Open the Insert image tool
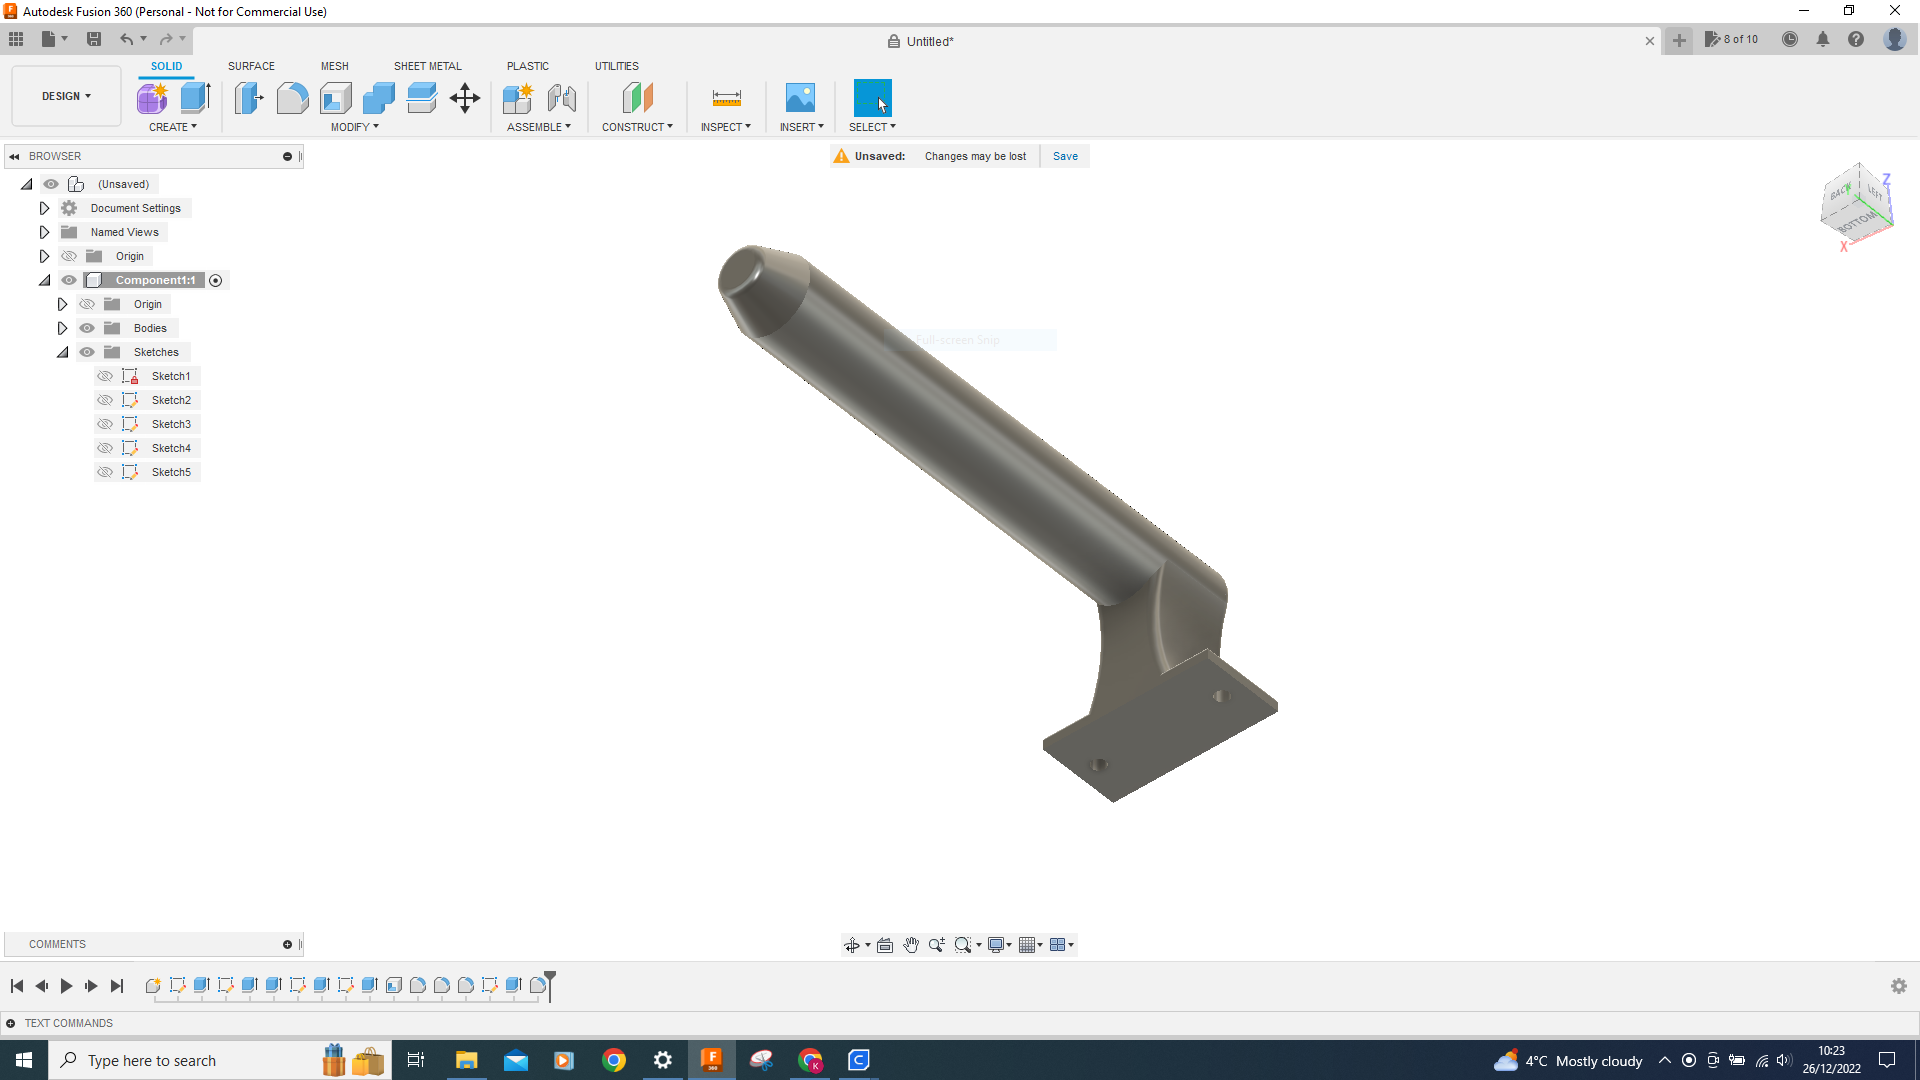Screen dimensions: 1920x1080 [x=800, y=98]
